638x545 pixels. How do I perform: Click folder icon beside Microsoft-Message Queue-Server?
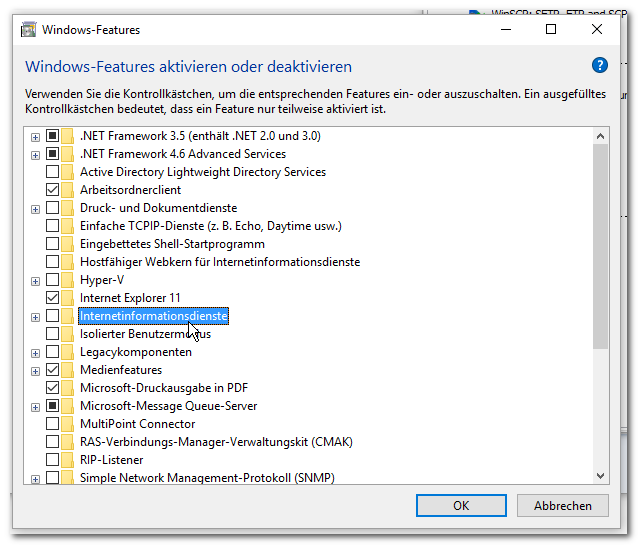pyautogui.click(x=68, y=406)
